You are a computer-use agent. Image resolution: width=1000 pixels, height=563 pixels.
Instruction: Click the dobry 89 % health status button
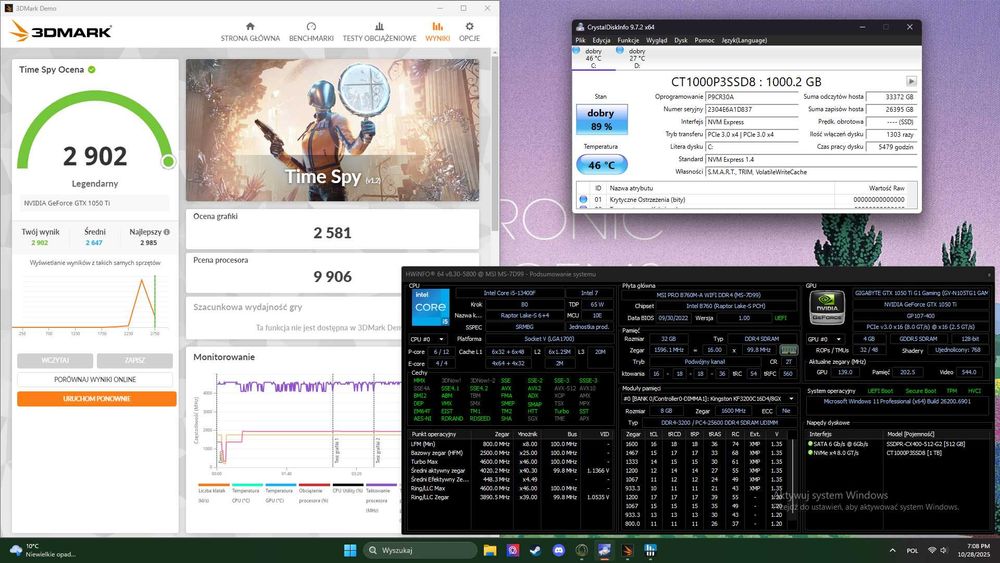[601, 119]
